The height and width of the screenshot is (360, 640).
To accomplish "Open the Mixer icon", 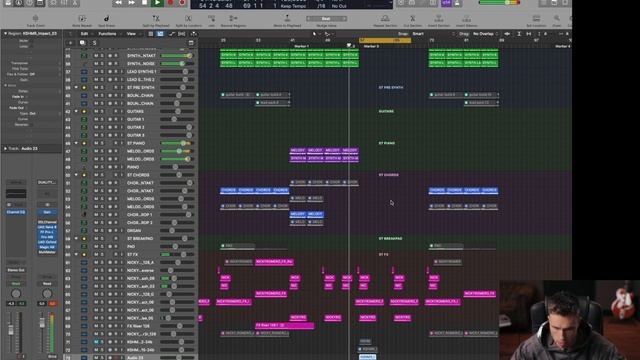I will [64, 3].
